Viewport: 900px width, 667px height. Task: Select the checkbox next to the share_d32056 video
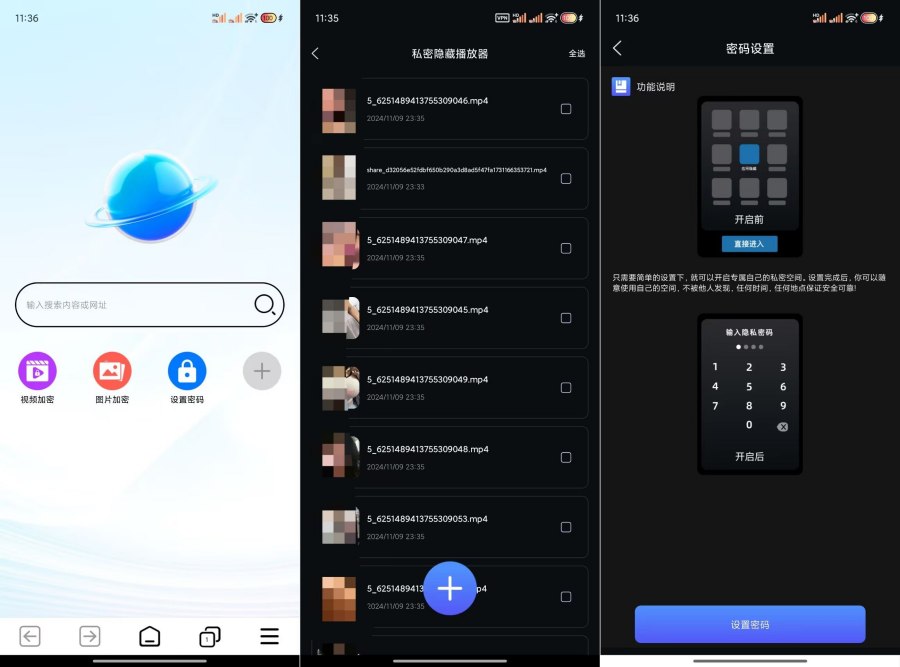[568, 180]
